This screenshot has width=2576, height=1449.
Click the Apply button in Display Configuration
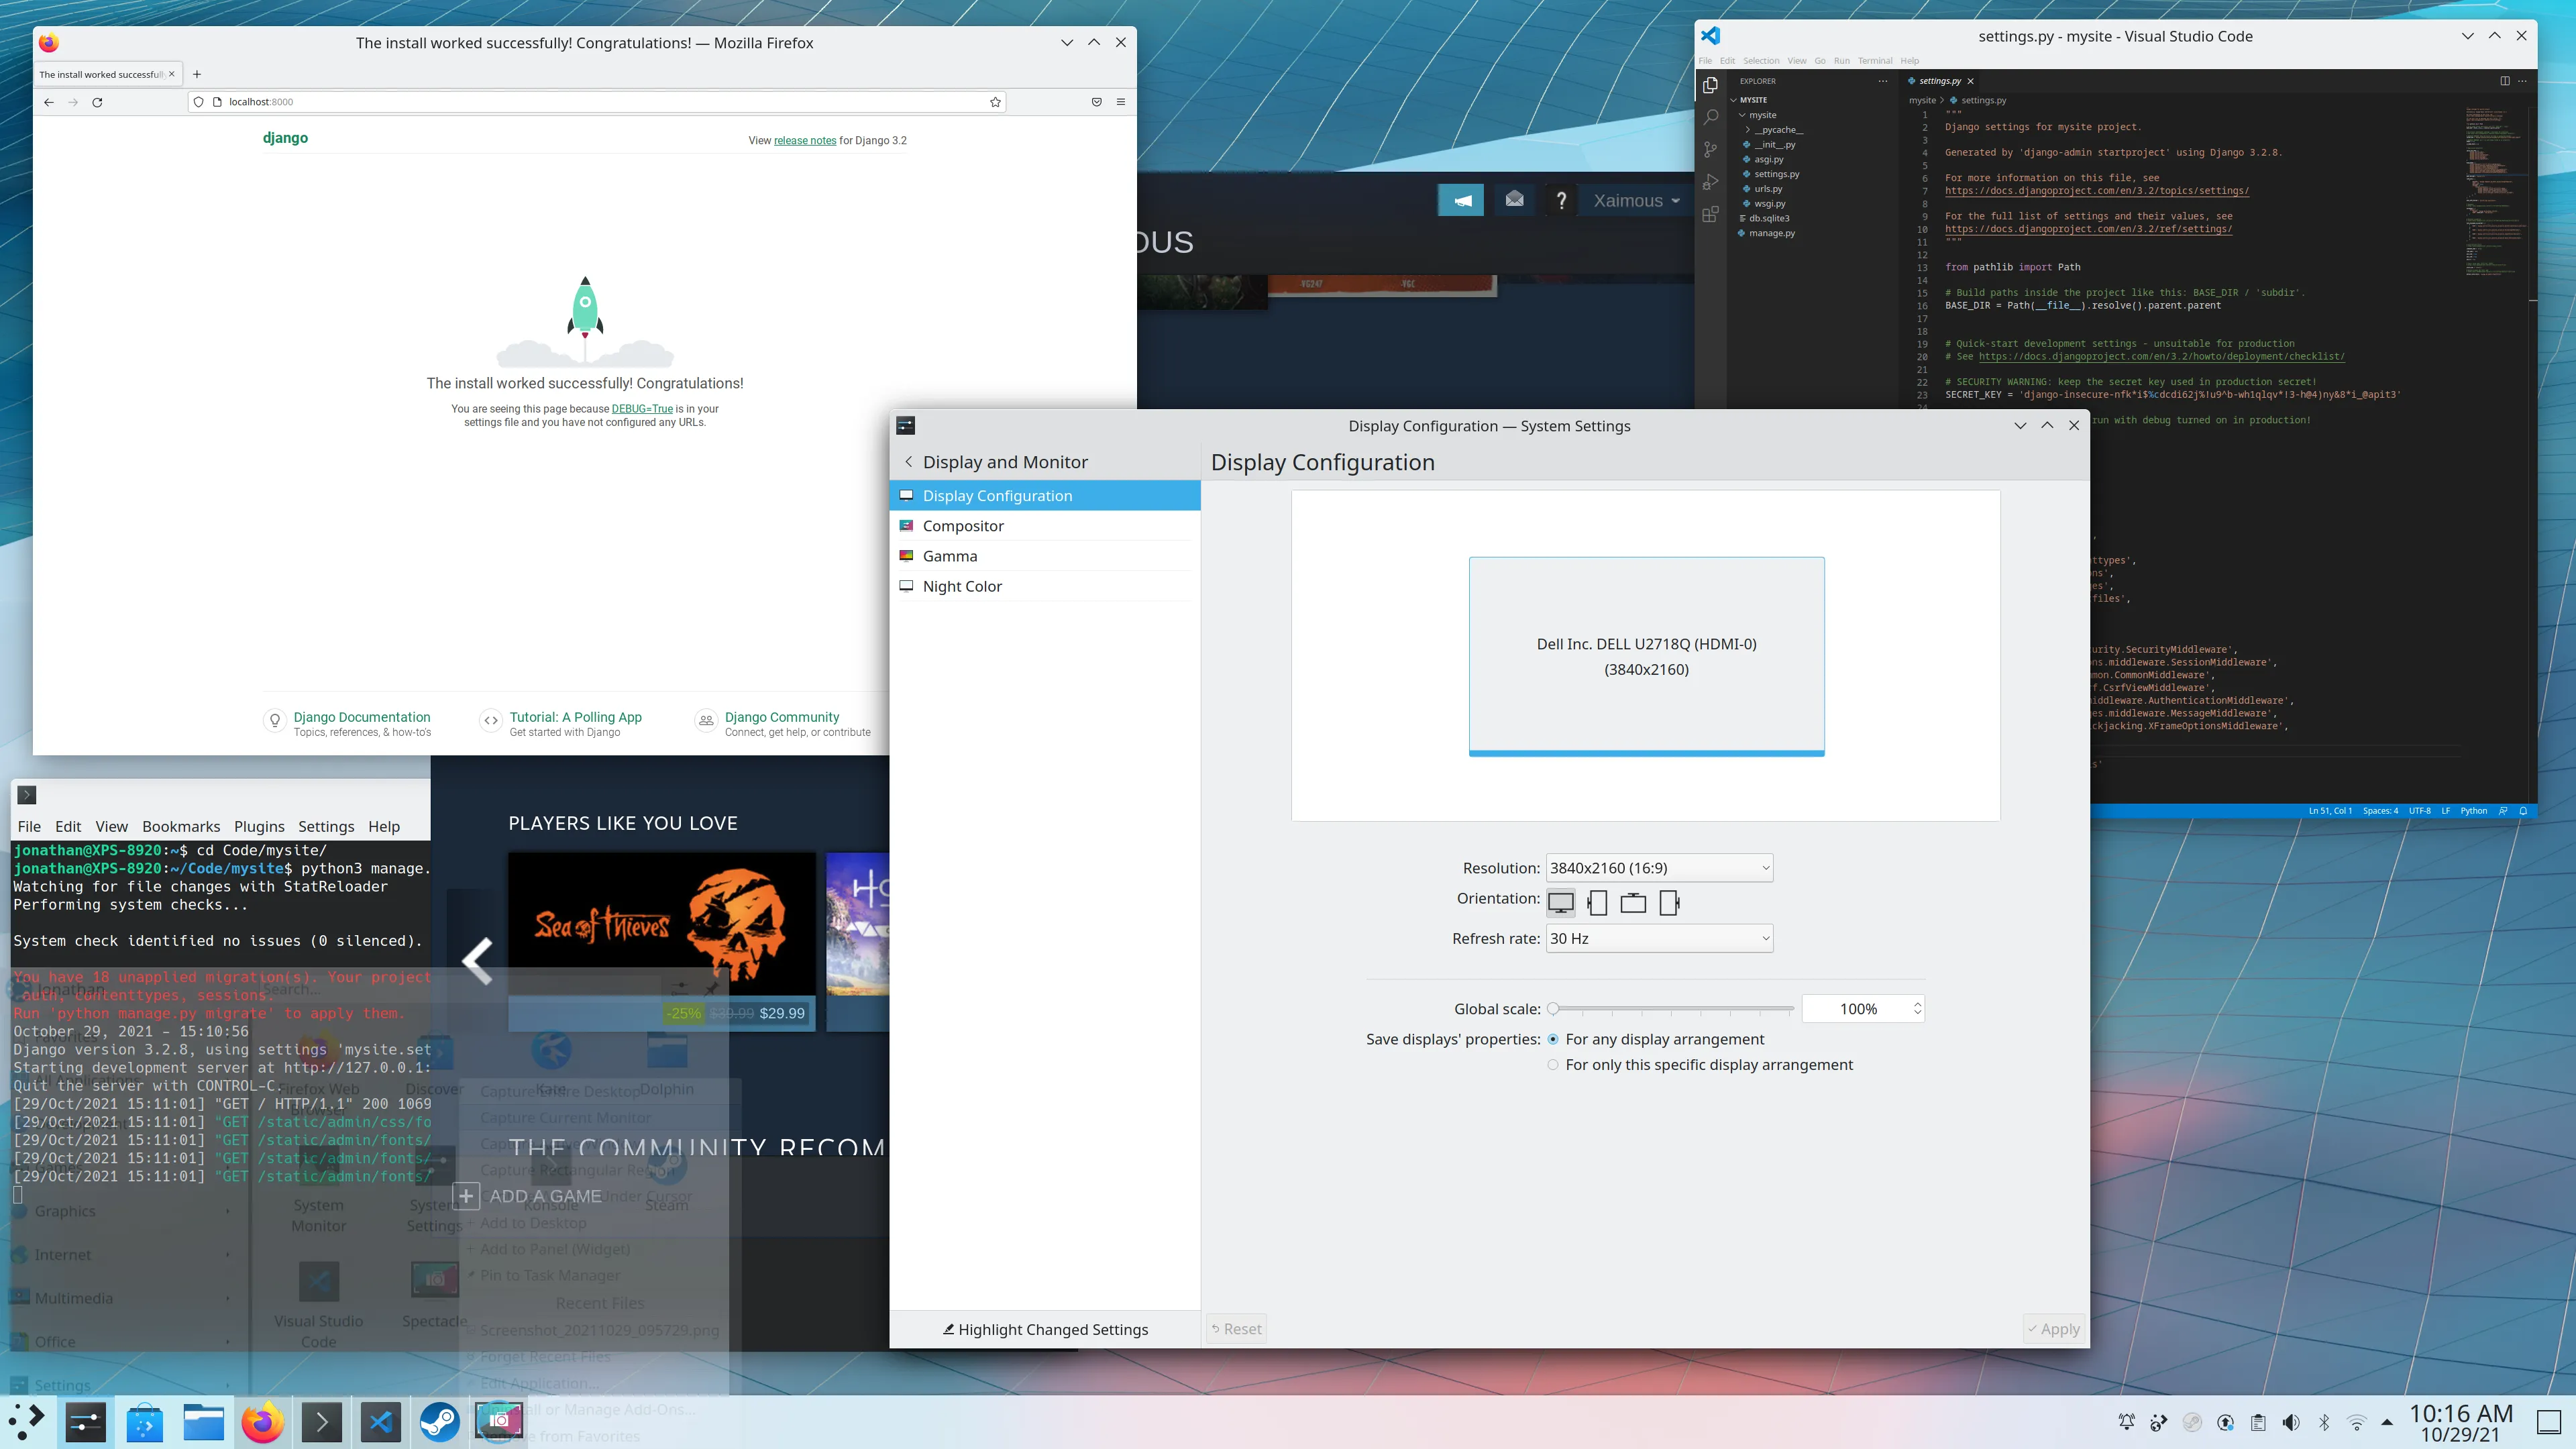click(2053, 1328)
